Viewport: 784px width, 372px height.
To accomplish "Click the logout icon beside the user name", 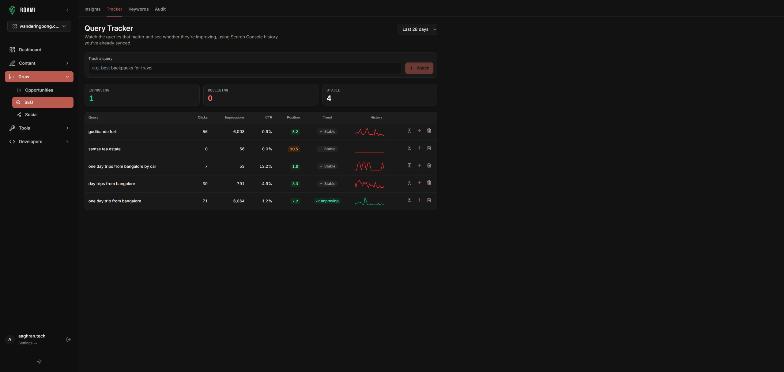I will 68,340.
